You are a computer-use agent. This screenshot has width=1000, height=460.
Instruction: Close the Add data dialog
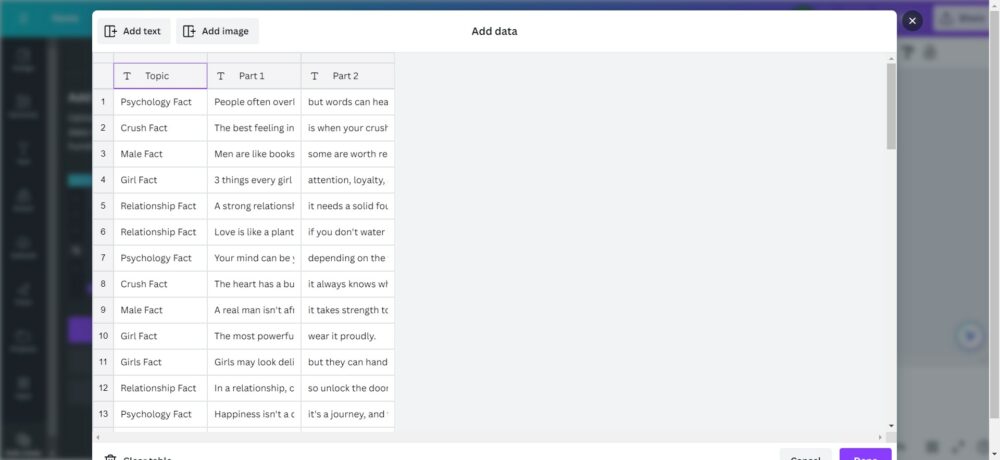click(x=912, y=21)
